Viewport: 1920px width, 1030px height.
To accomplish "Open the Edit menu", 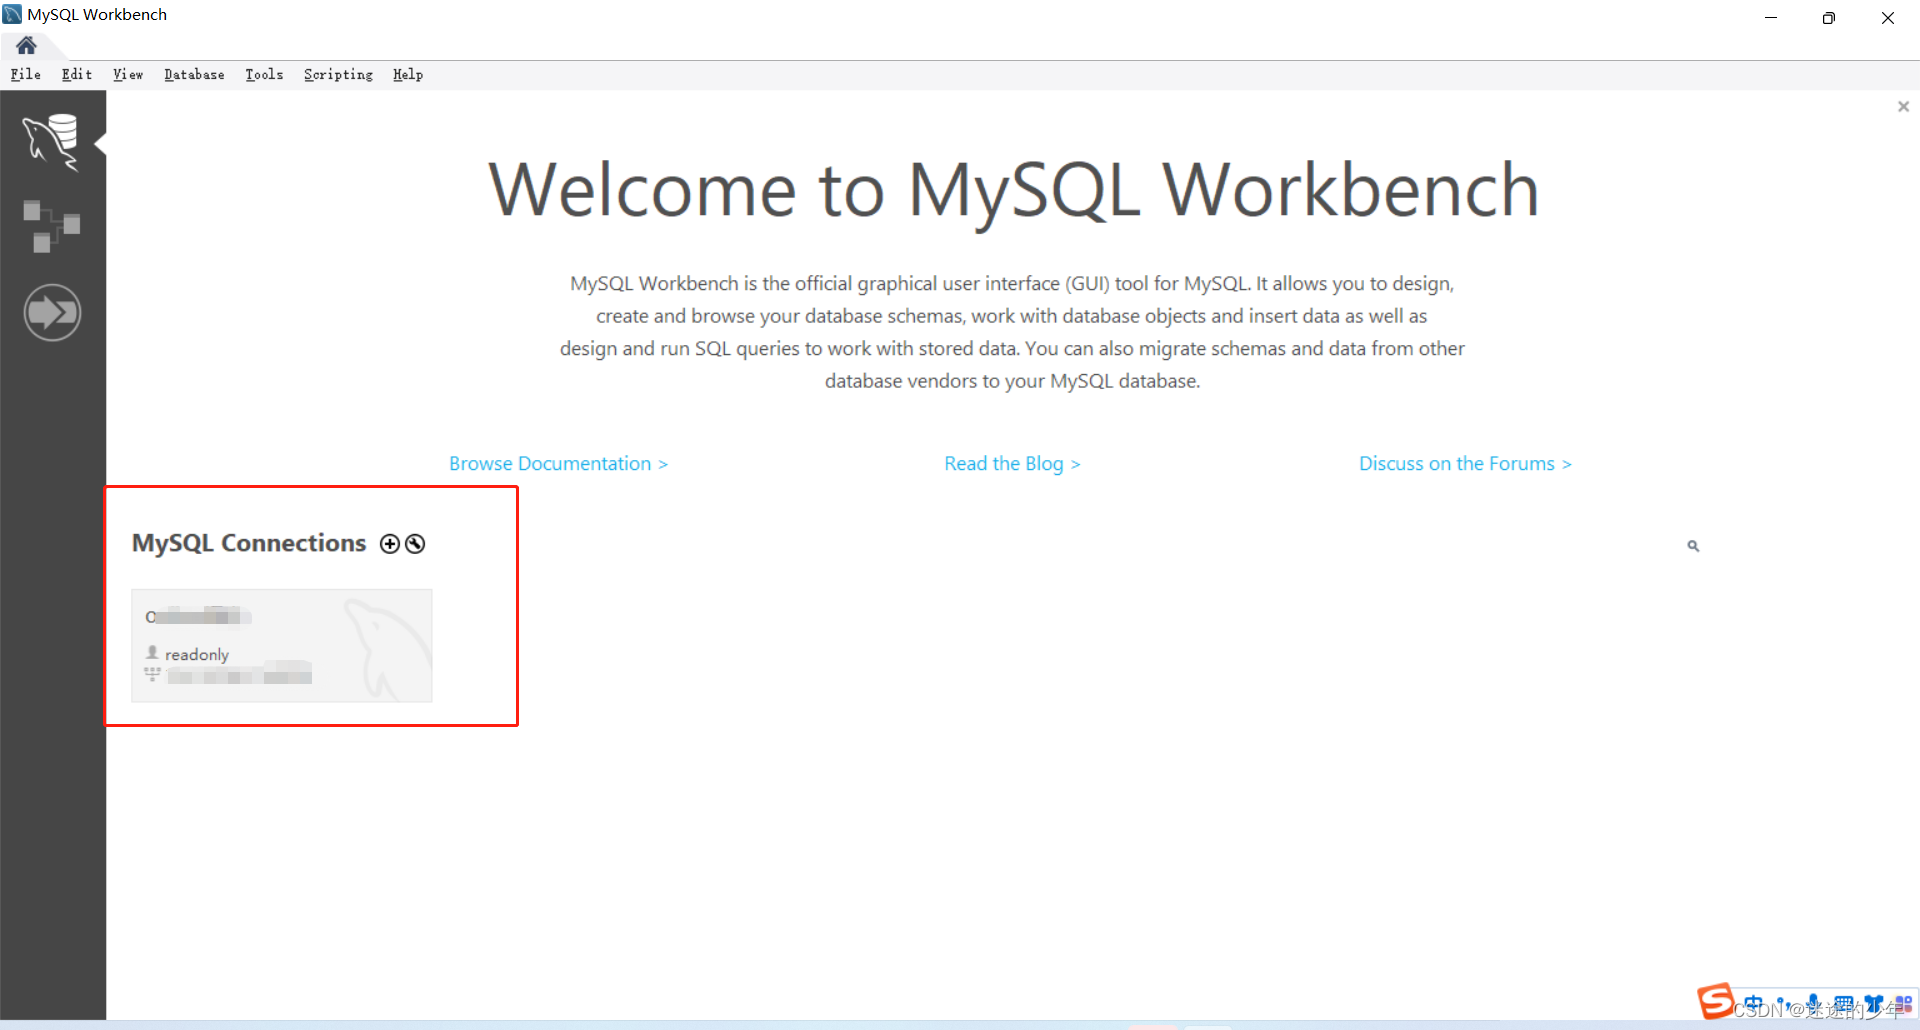I will click(x=77, y=74).
